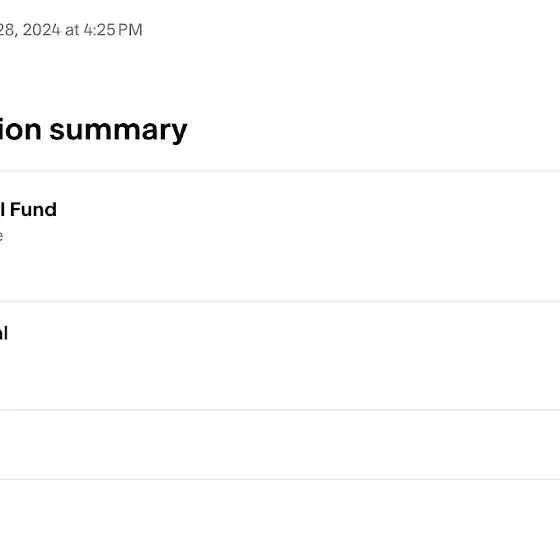
Task: Click the letter "l" preceding Fund
Action: pos(2,209)
